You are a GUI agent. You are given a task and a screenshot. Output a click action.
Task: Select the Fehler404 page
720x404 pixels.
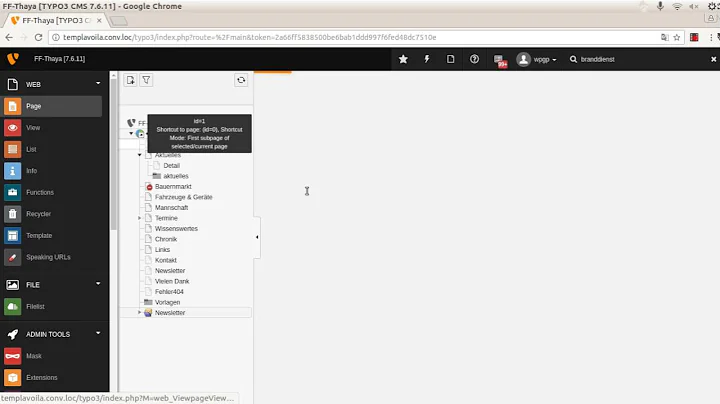coord(169,292)
